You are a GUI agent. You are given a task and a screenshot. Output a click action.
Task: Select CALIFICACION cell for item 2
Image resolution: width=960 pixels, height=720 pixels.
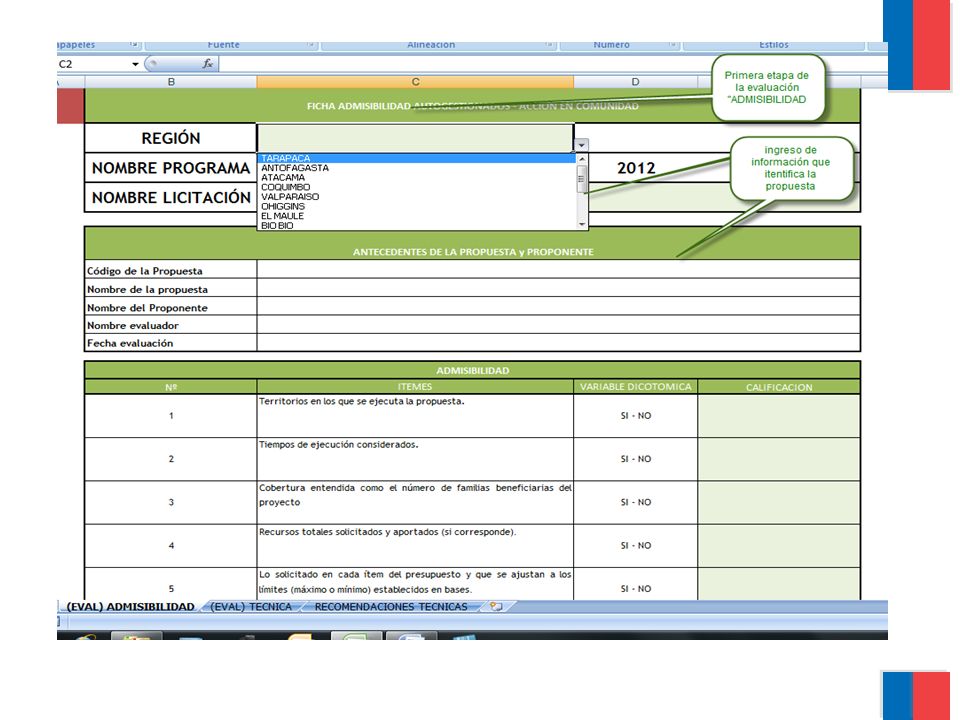779,459
